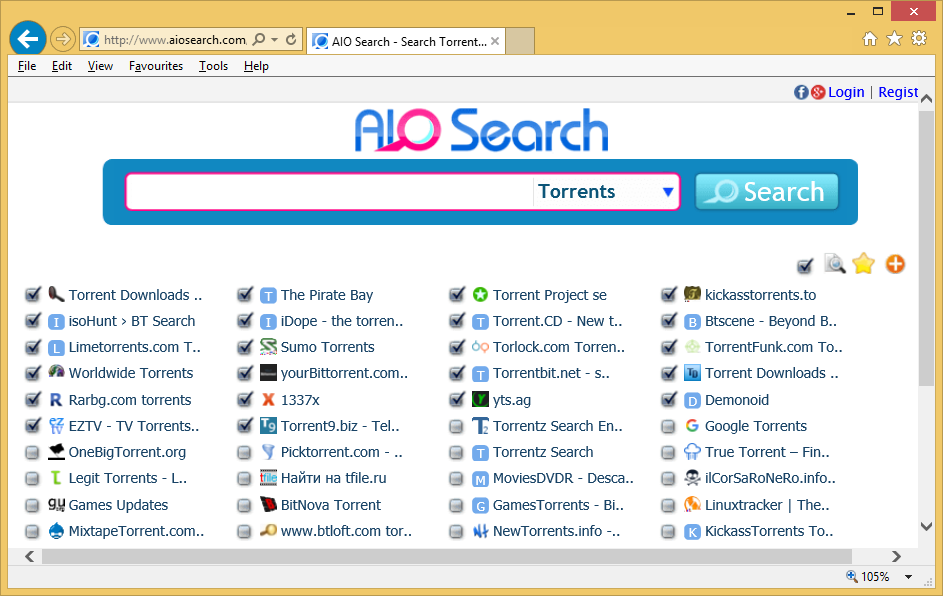This screenshot has height=596, width=943.
Task: Select the AIO Search browser tab
Action: tap(406, 41)
